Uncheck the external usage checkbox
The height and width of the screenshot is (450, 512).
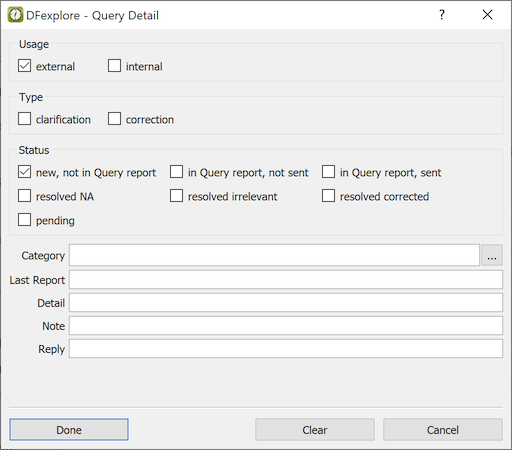[24, 66]
